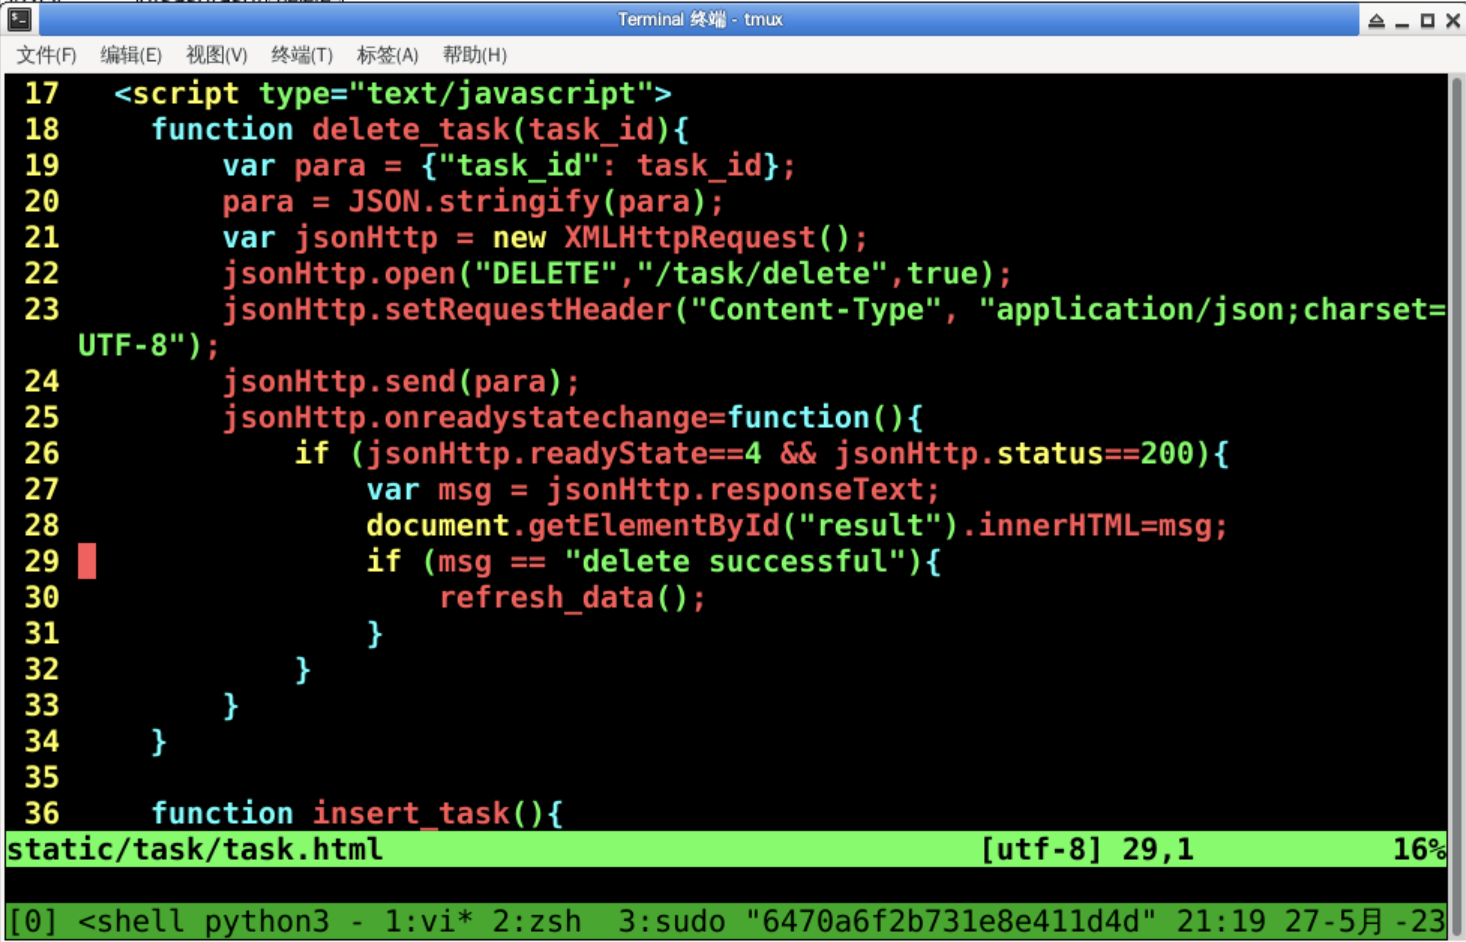The height and width of the screenshot is (942, 1466).
Task: Maximize the Terminal window
Action: (1427, 20)
